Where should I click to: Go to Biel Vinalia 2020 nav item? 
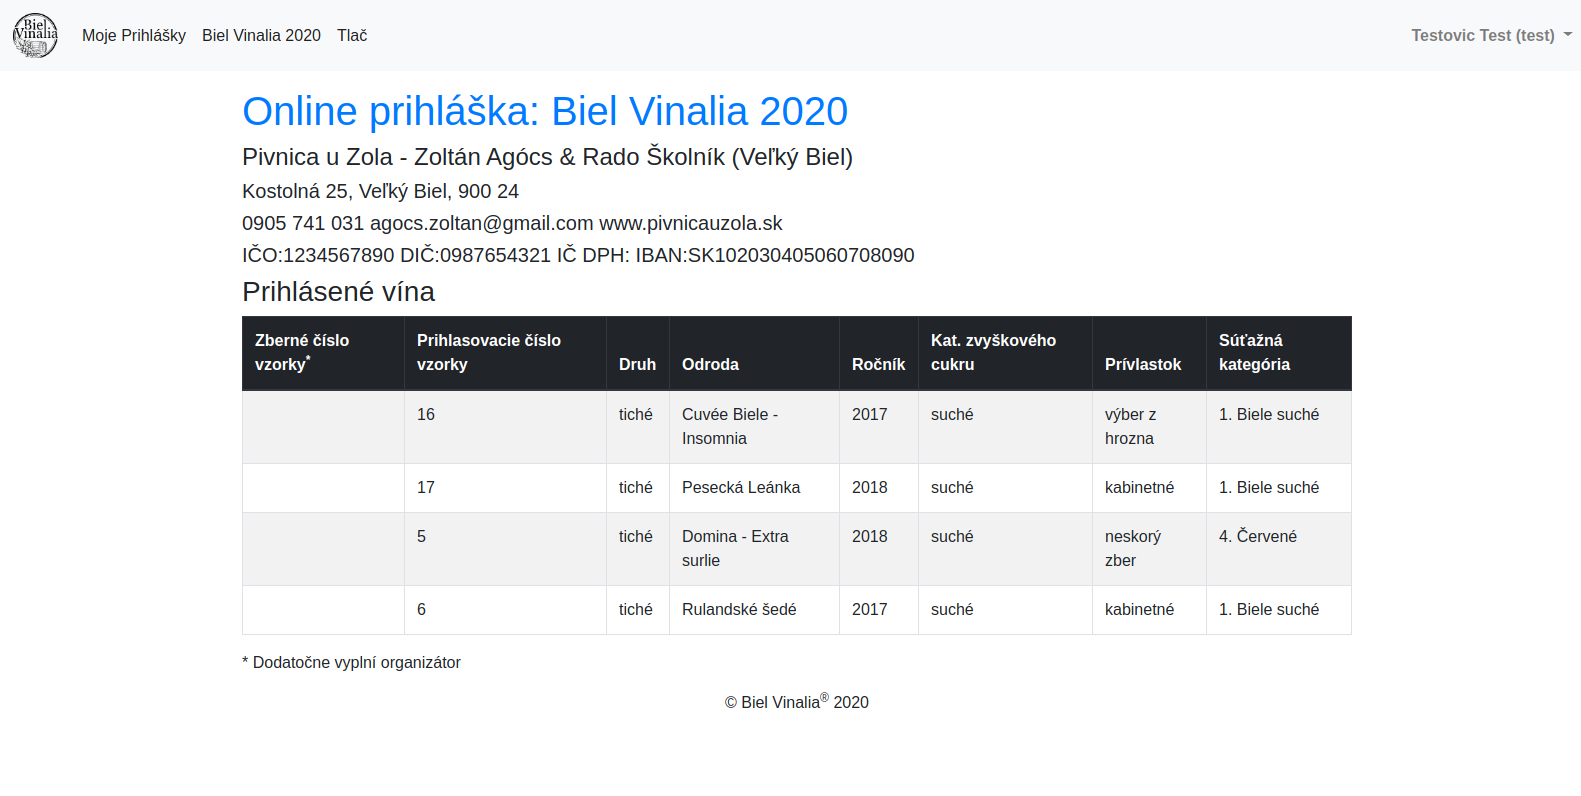(x=261, y=35)
